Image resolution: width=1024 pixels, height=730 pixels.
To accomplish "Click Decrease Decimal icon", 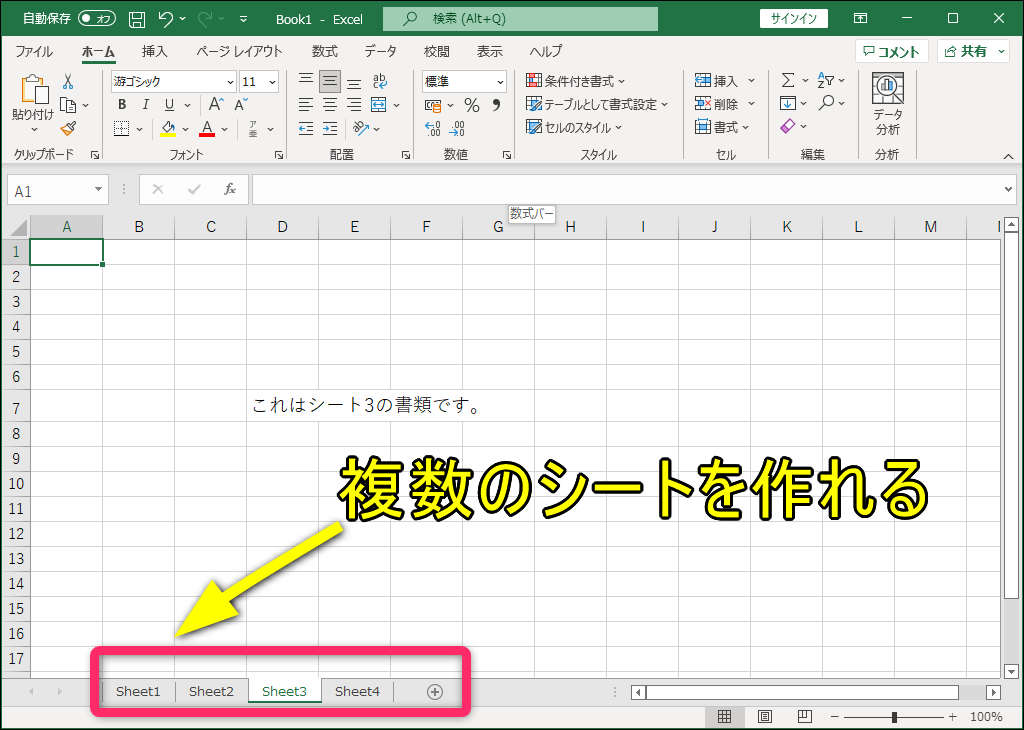I will (457, 129).
